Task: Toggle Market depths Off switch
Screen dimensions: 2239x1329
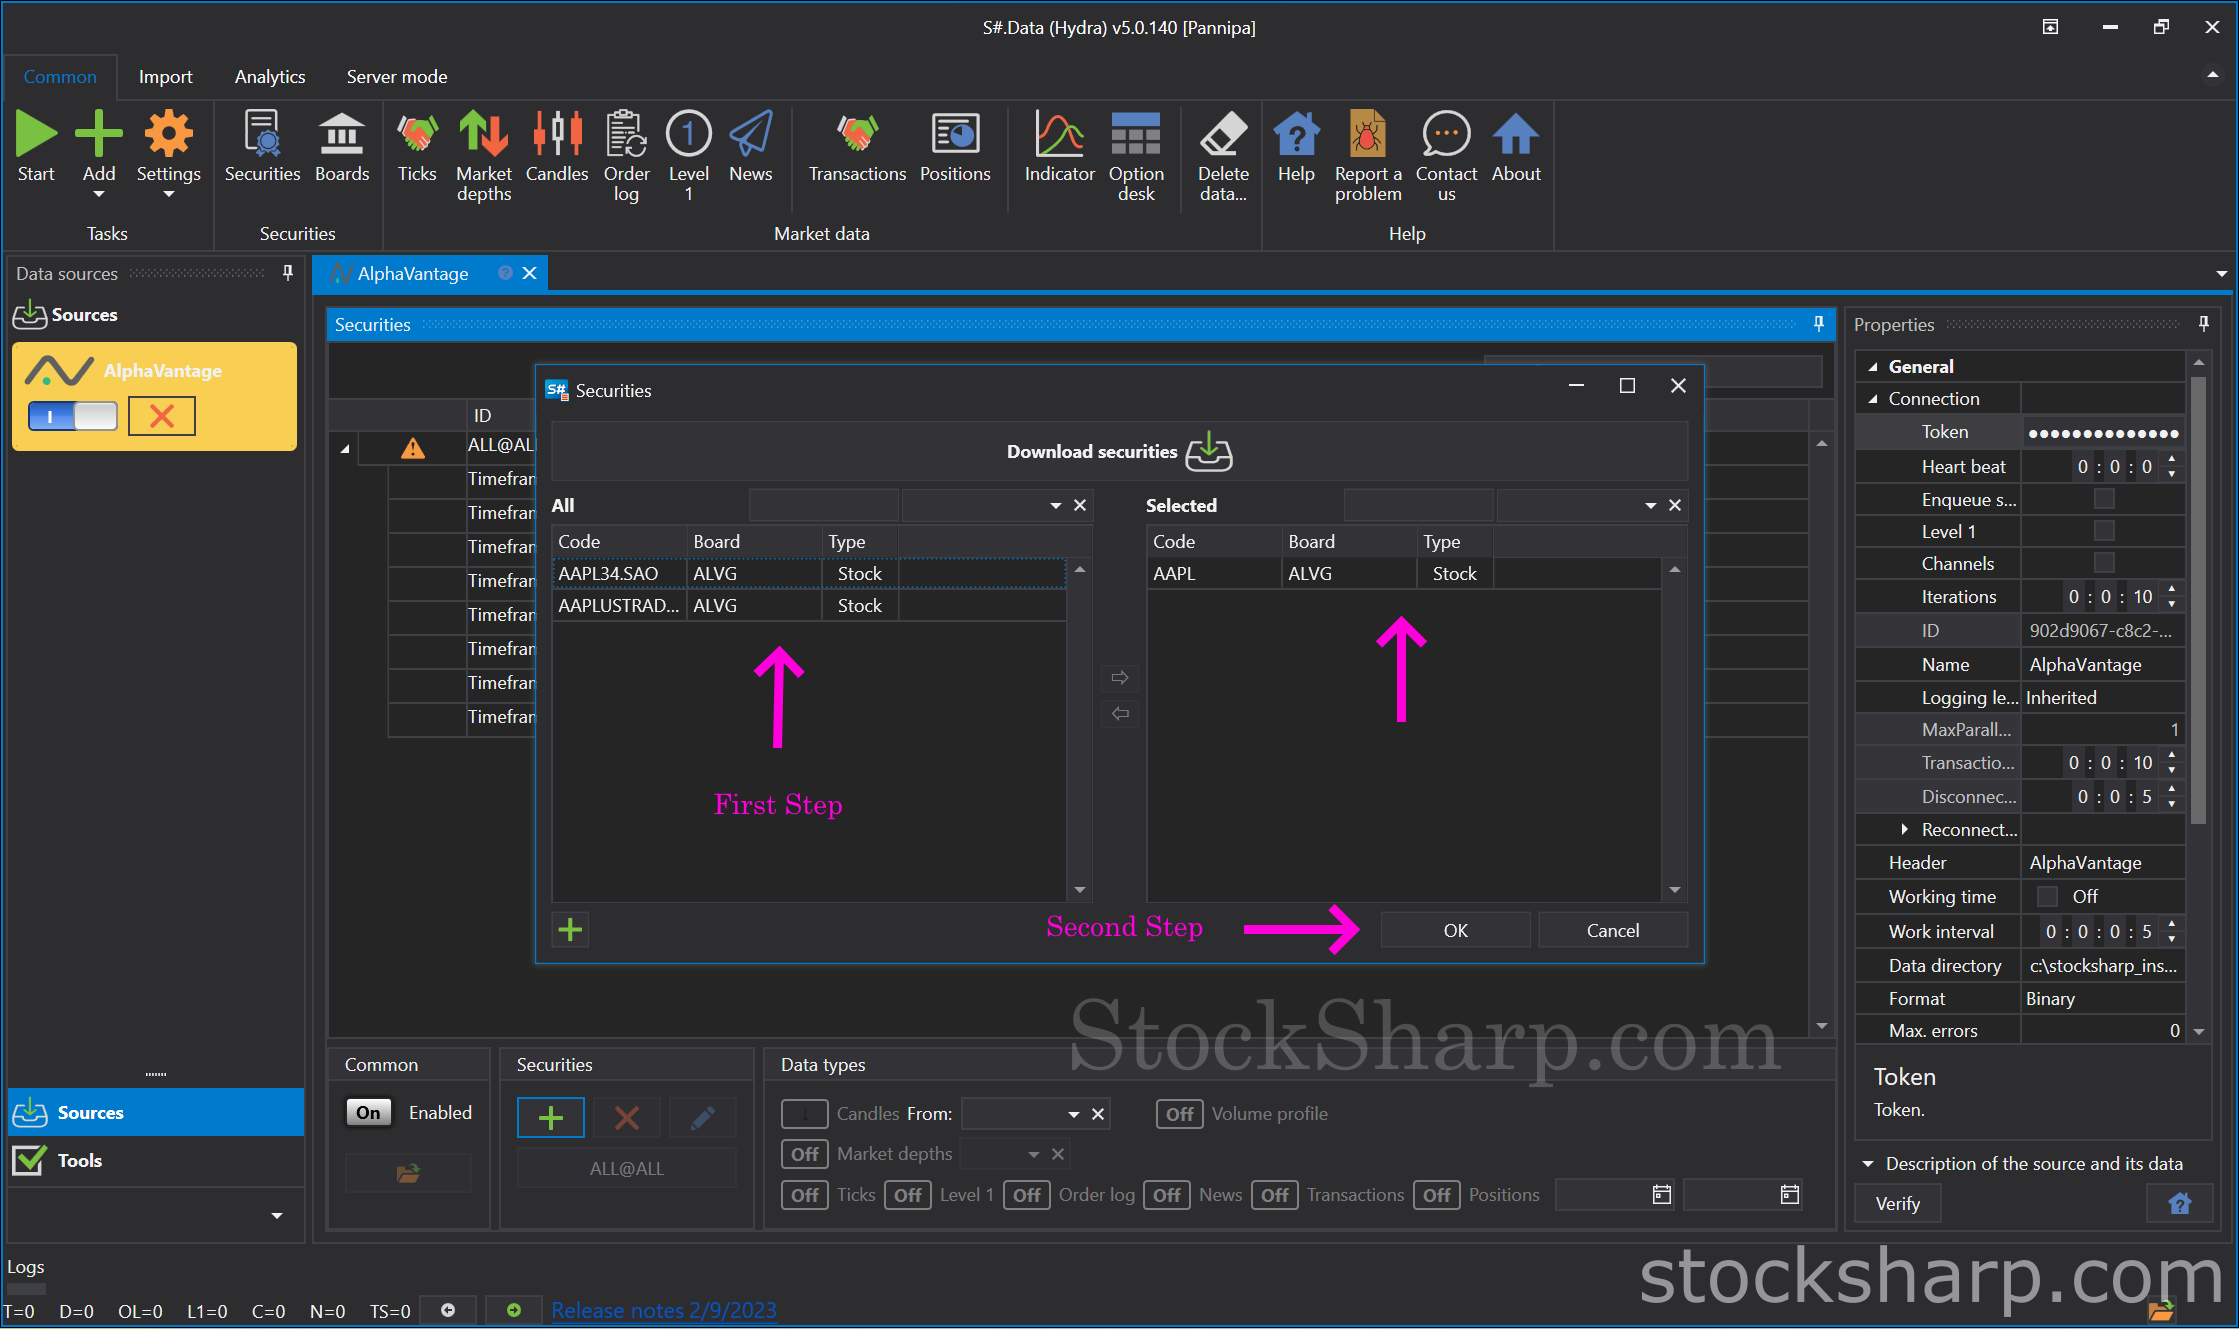Action: [x=804, y=1154]
